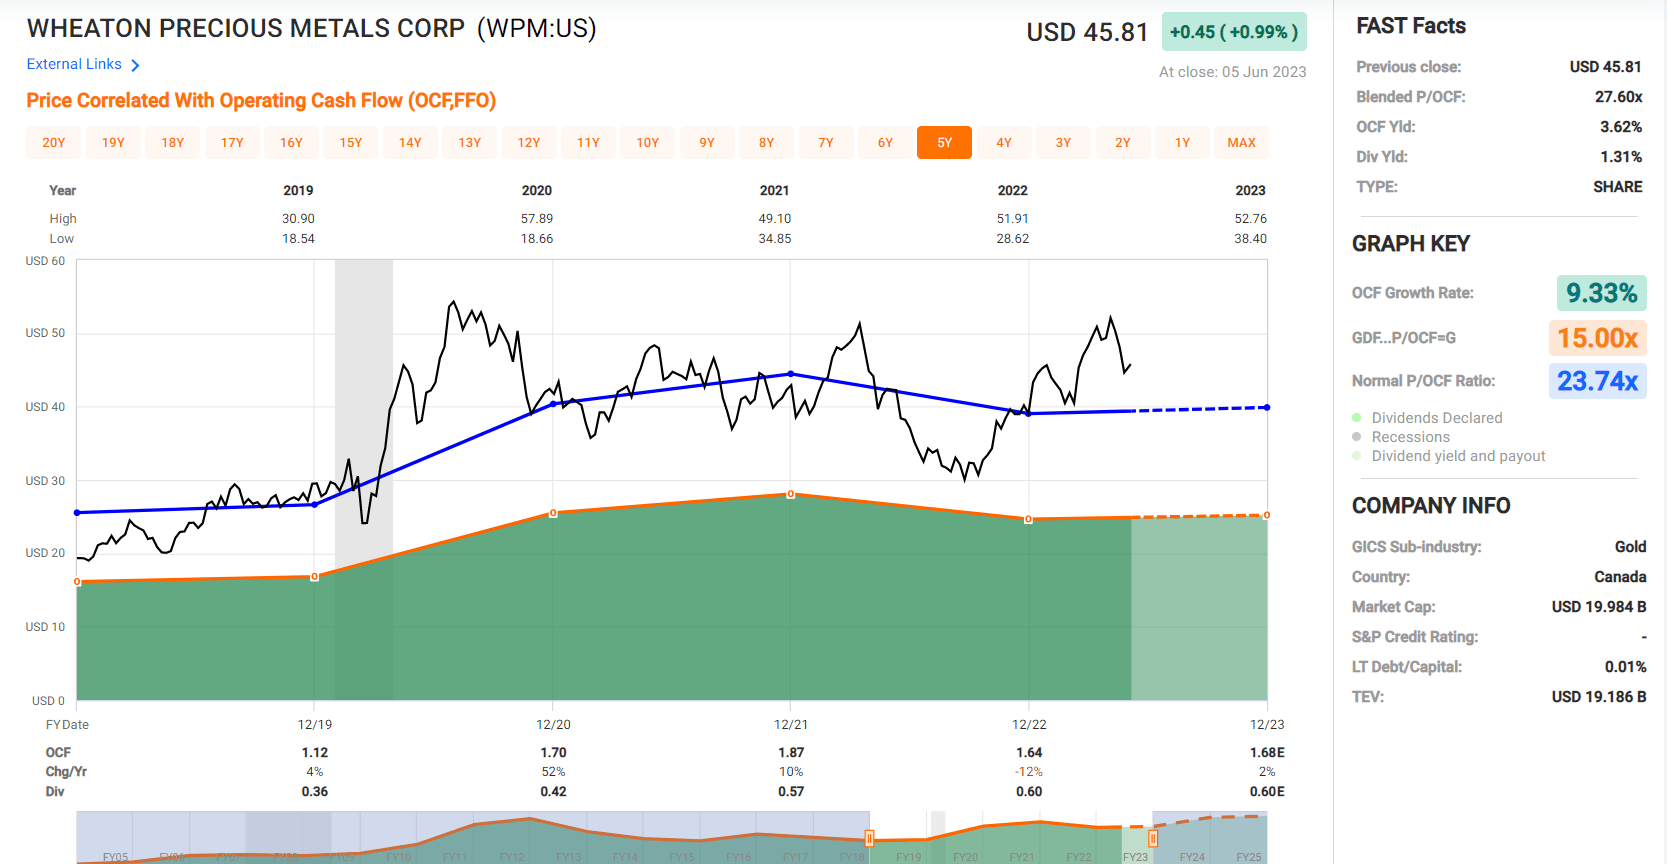Click the blue estimate endpoint at 12/23

1267,407
